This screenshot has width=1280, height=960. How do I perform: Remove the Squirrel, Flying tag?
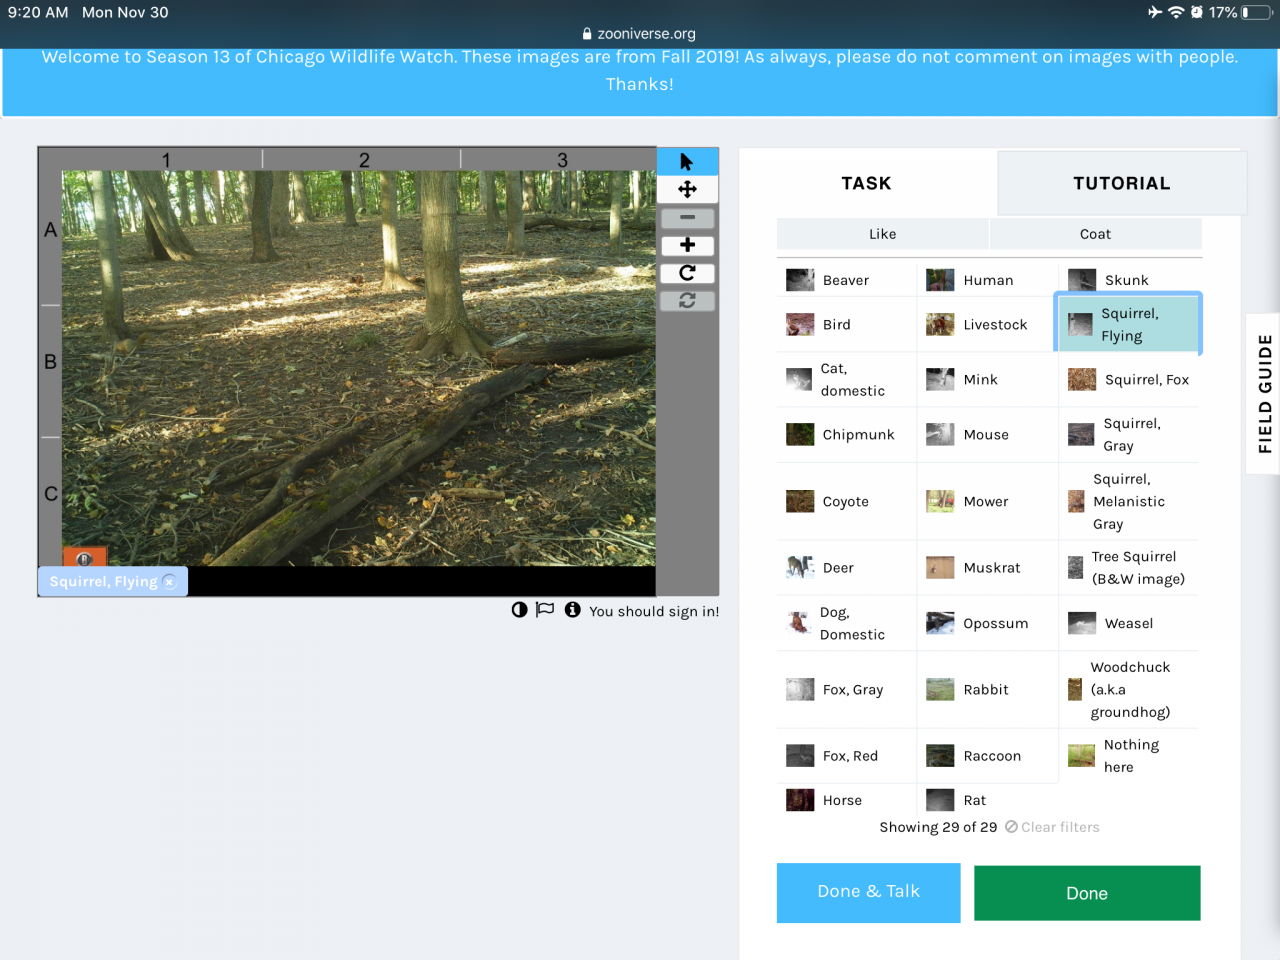tap(170, 582)
